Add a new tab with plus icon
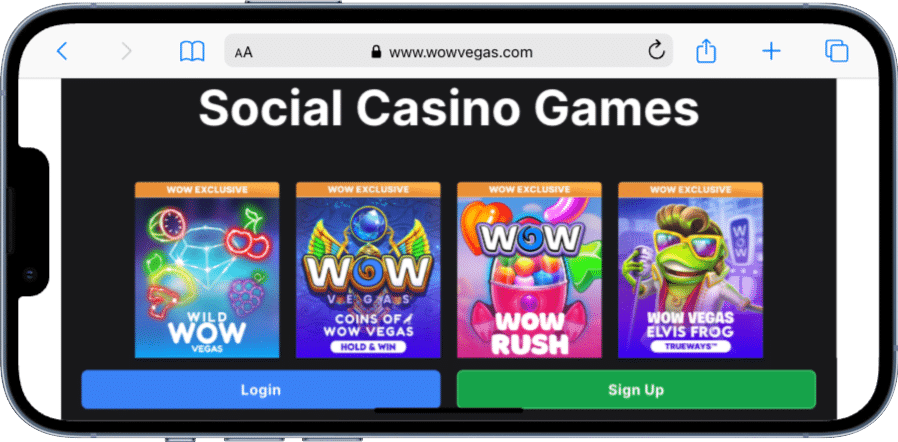The image size is (898, 442). point(771,52)
